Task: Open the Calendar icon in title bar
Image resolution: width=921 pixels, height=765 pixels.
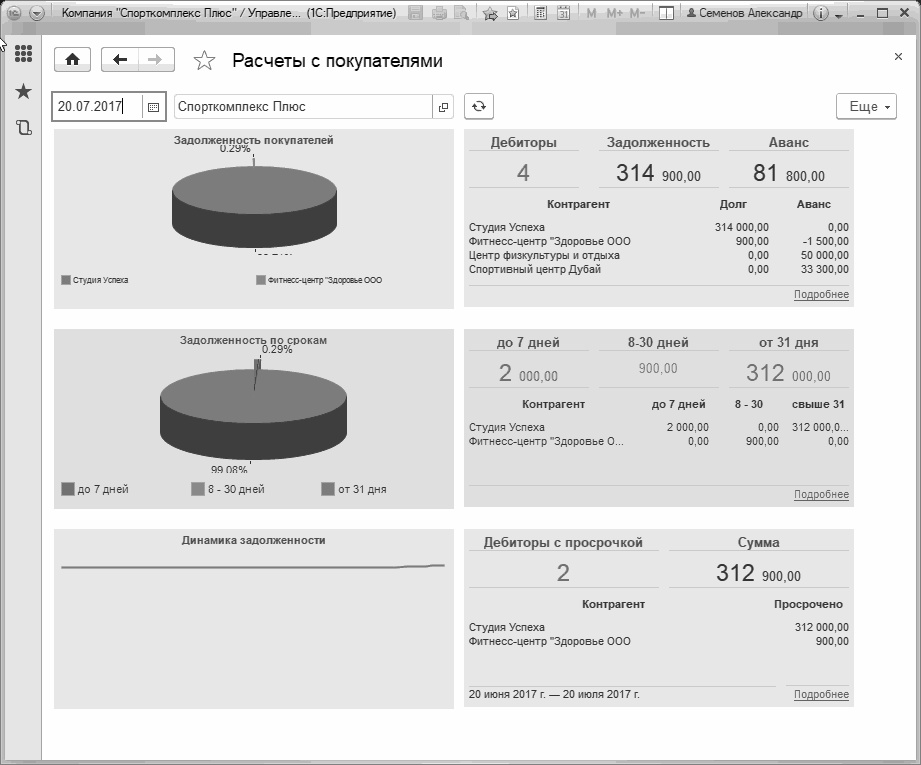Action: tap(563, 13)
